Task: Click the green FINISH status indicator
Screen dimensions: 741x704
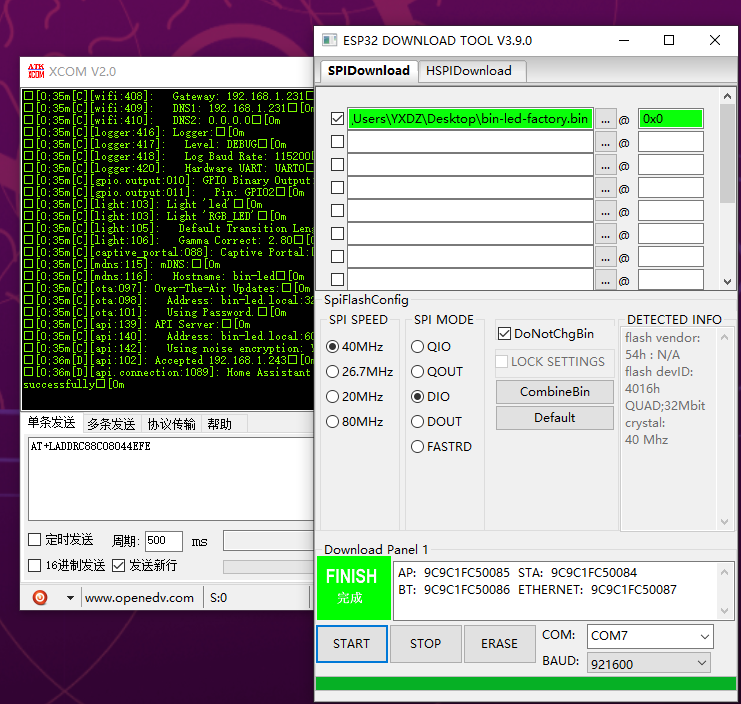Action: coord(353,588)
